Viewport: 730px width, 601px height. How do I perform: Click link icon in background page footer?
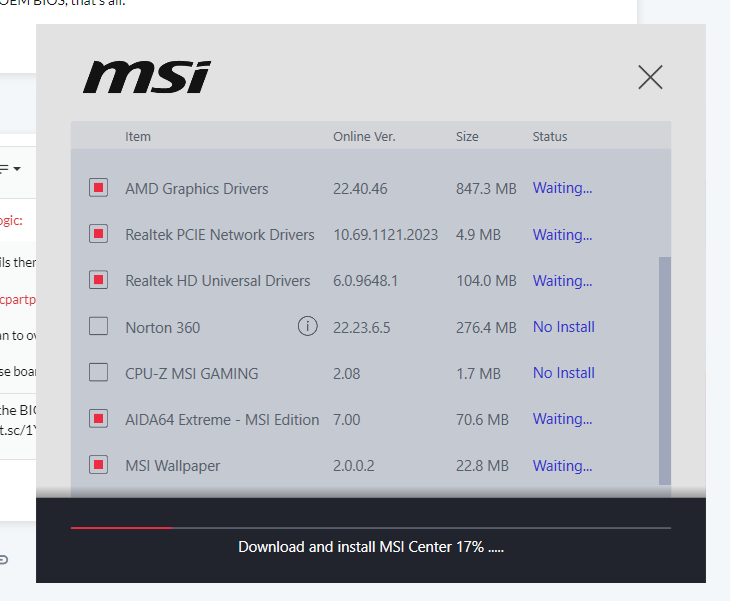click(4, 560)
